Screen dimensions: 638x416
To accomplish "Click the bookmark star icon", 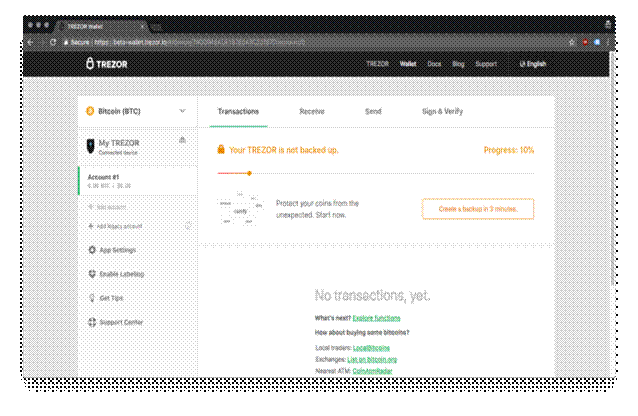I will [571, 42].
